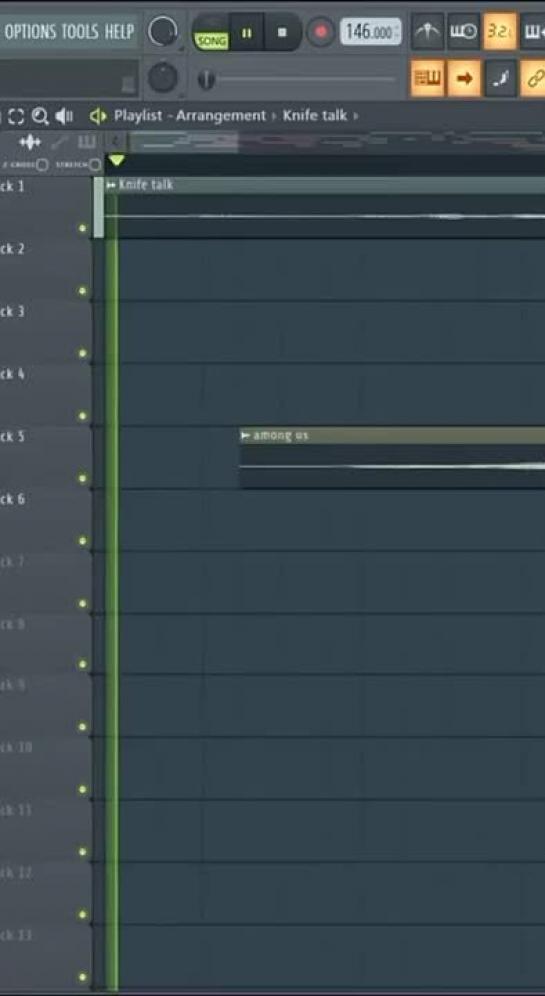
Task: Toggle the wait for input icon
Action: point(464,31)
